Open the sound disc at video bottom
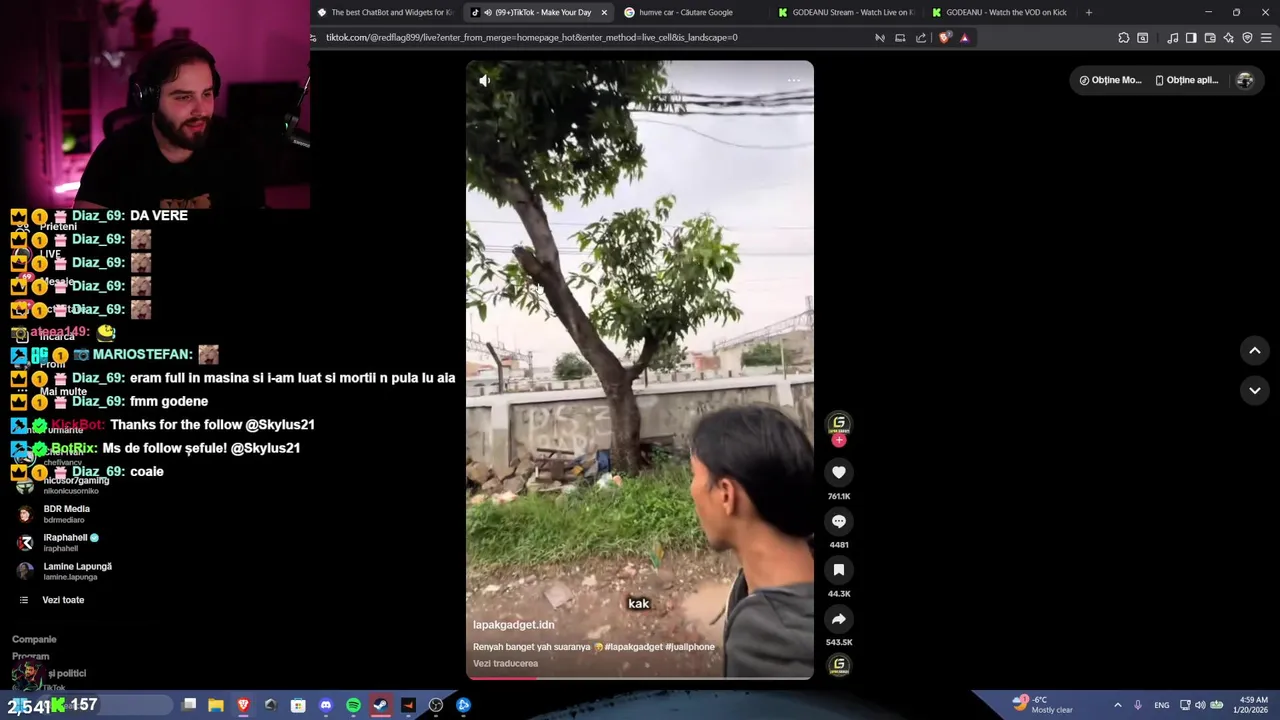Viewport: 1280px width, 720px height. pos(839,665)
